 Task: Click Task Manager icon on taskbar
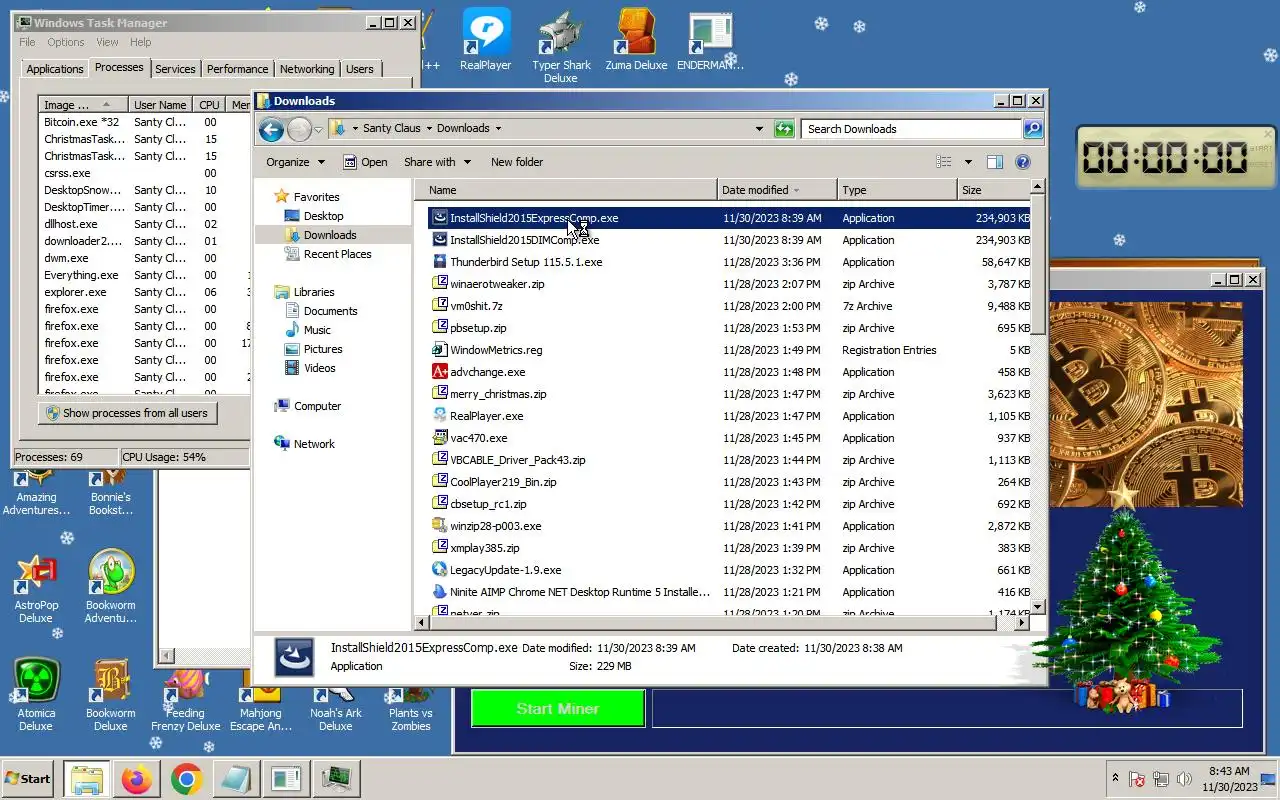click(x=336, y=779)
